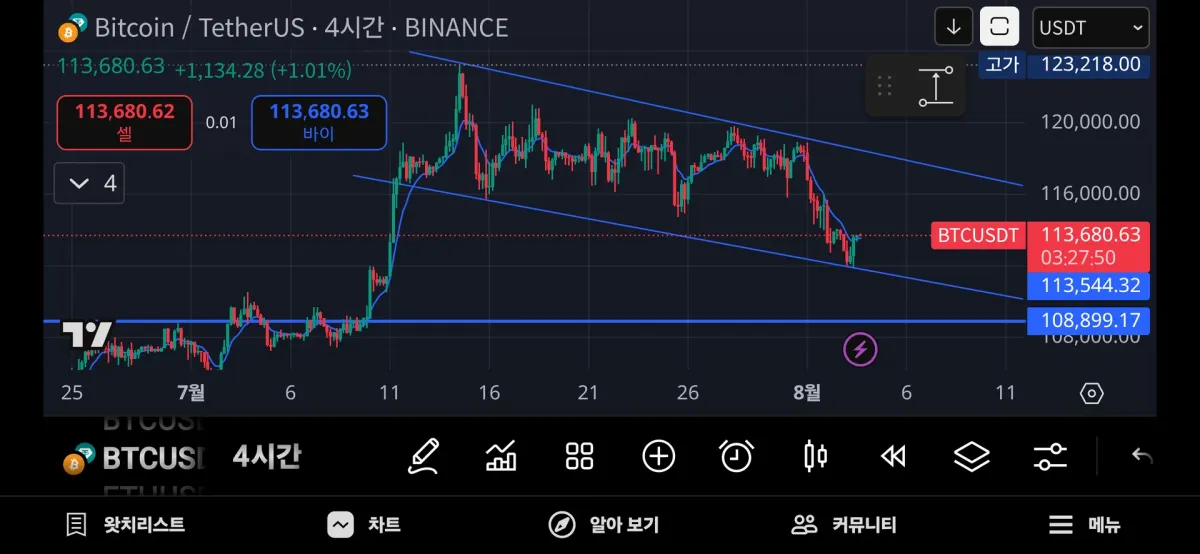
Task: Toggle the chart mode square button
Action: pos(999,27)
